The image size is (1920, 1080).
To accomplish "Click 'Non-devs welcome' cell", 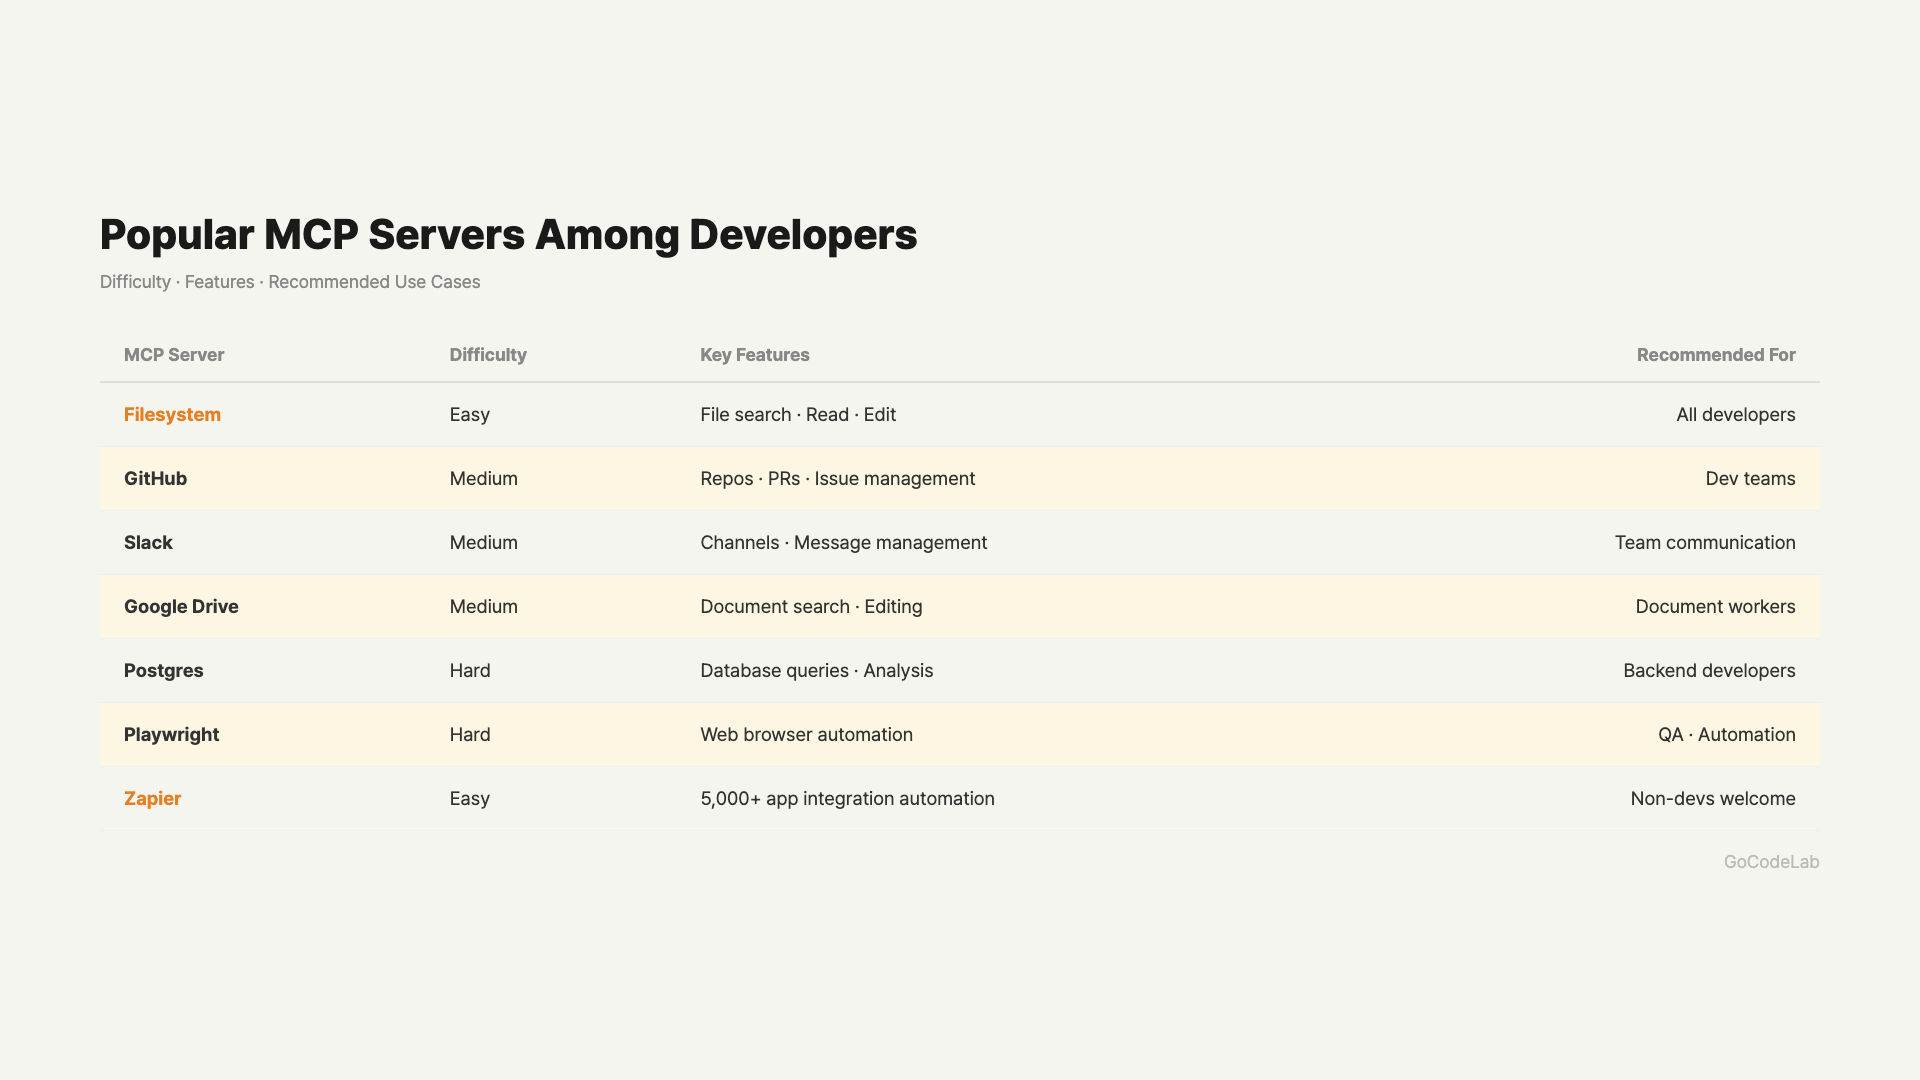I will [x=1712, y=798].
